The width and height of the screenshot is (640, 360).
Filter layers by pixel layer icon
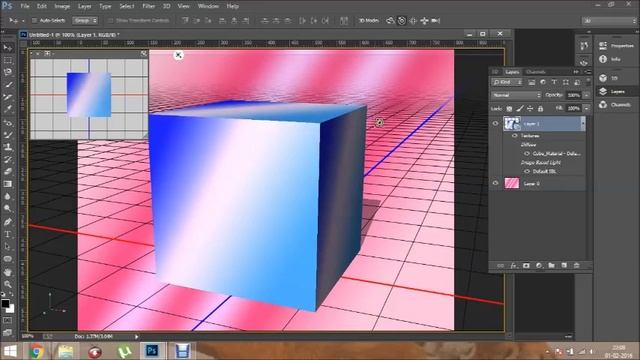pyautogui.click(x=531, y=82)
